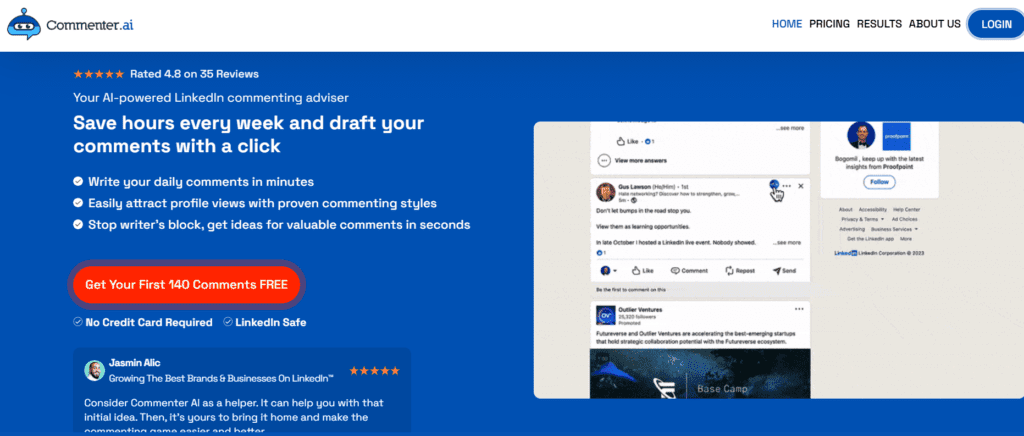
Task: Click View more answers in the demo
Action: pyautogui.click(x=632, y=161)
